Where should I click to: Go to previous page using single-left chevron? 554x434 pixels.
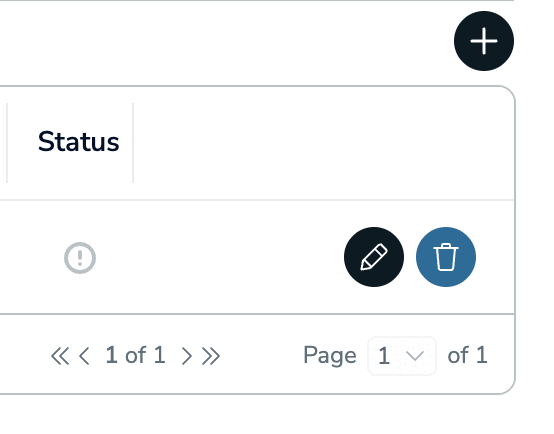tap(84, 356)
